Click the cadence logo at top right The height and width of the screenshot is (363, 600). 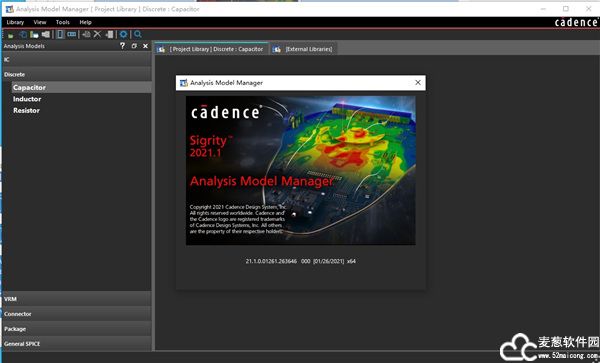(x=576, y=22)
